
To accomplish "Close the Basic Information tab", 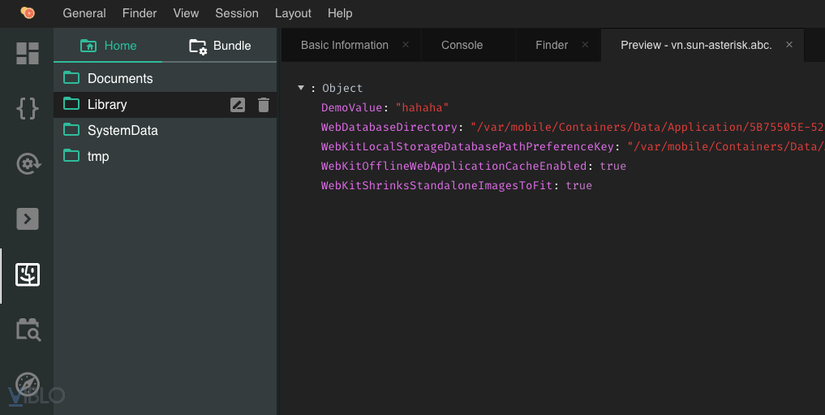I will click(x=405, y=45).
